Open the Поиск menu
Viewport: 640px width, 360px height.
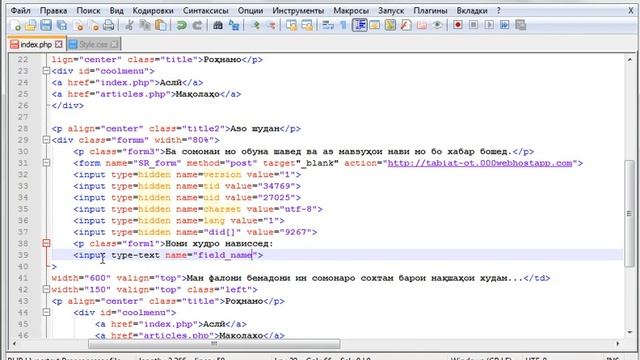[x=88, y=11]
